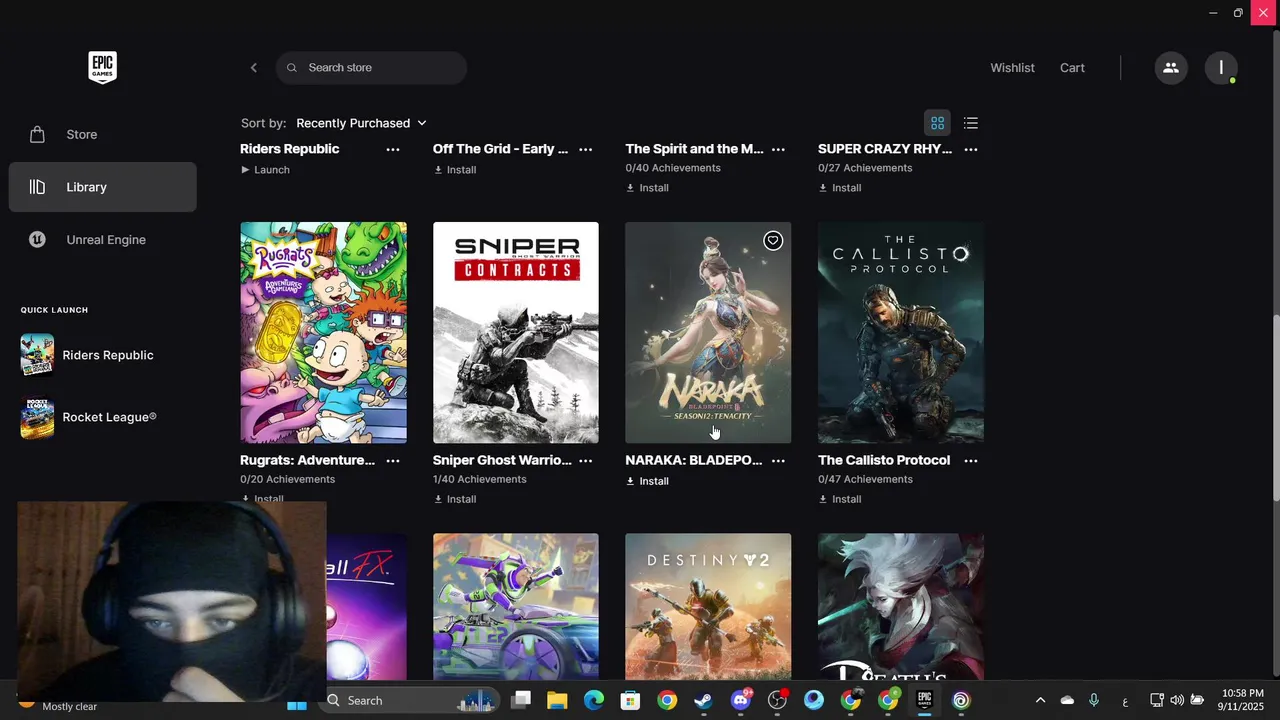This screenshot has width=1280, height=720.
Task: Click the library vertical scrollbar
Action: click(1275, 410)
